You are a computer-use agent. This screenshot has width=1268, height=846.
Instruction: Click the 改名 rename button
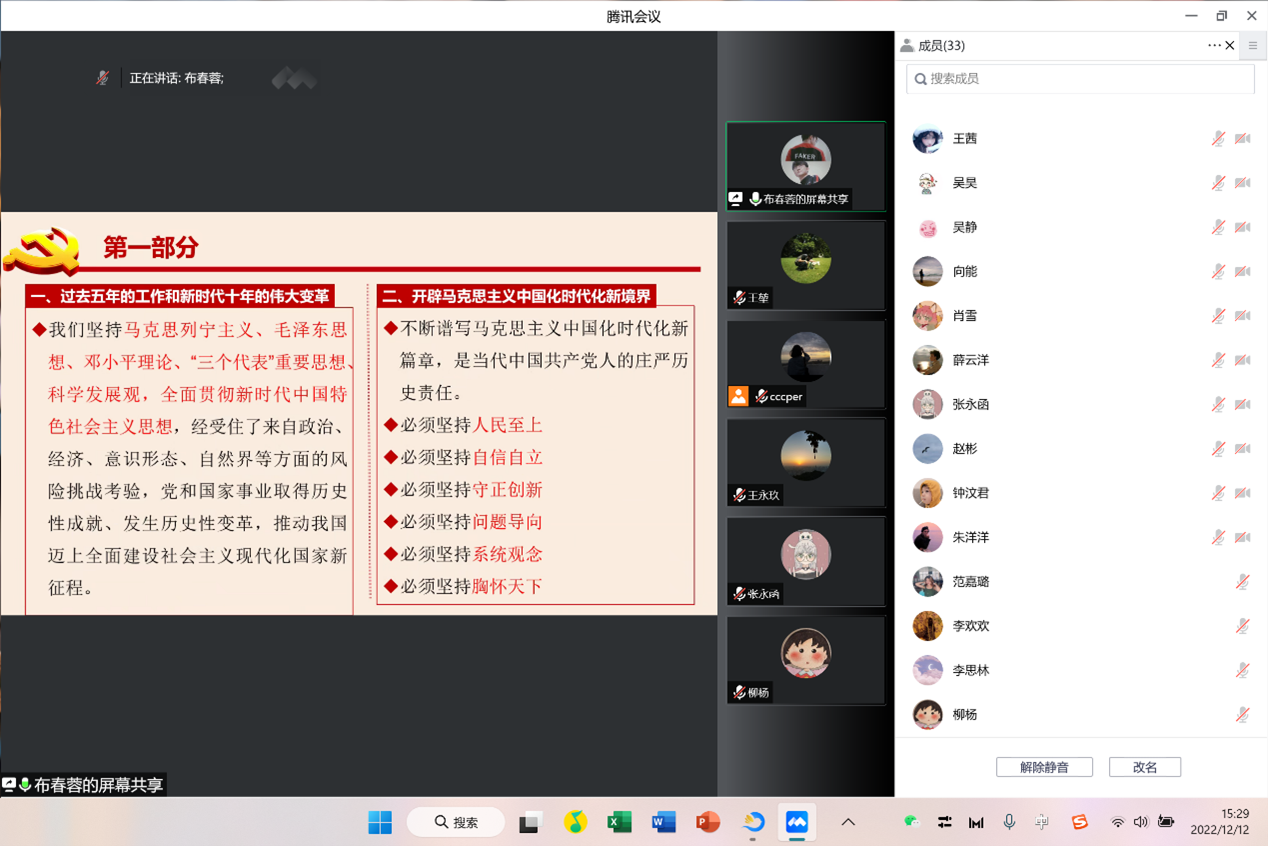point(1145,767)
